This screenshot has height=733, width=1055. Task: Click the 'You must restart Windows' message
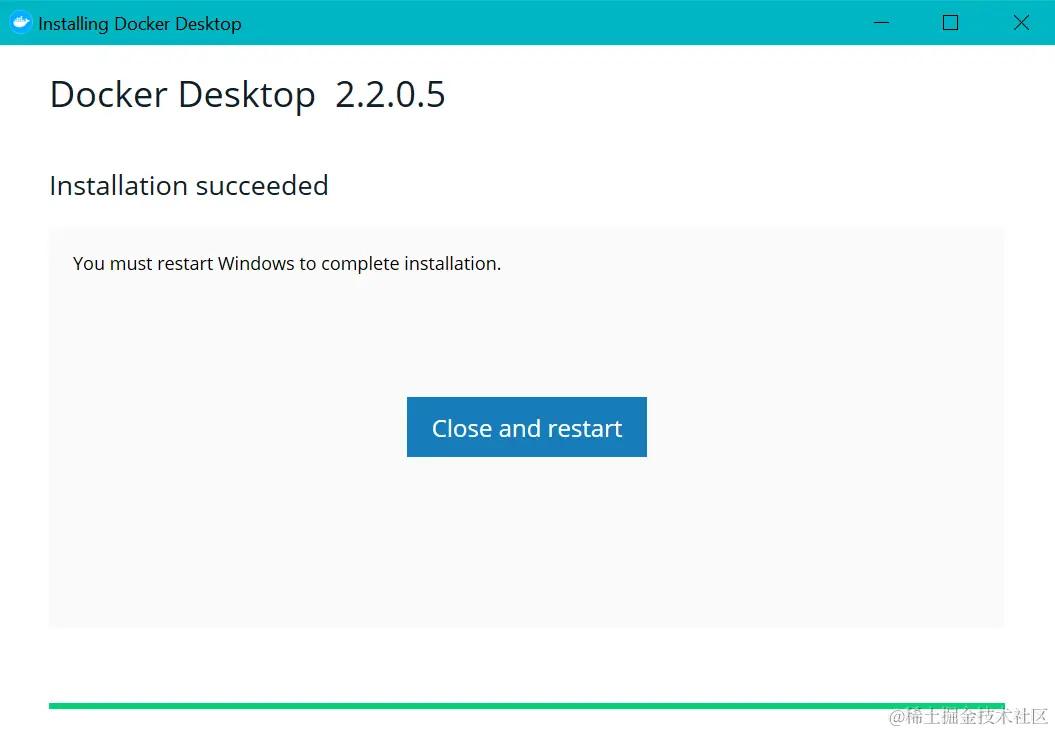[x=287, y=264]
